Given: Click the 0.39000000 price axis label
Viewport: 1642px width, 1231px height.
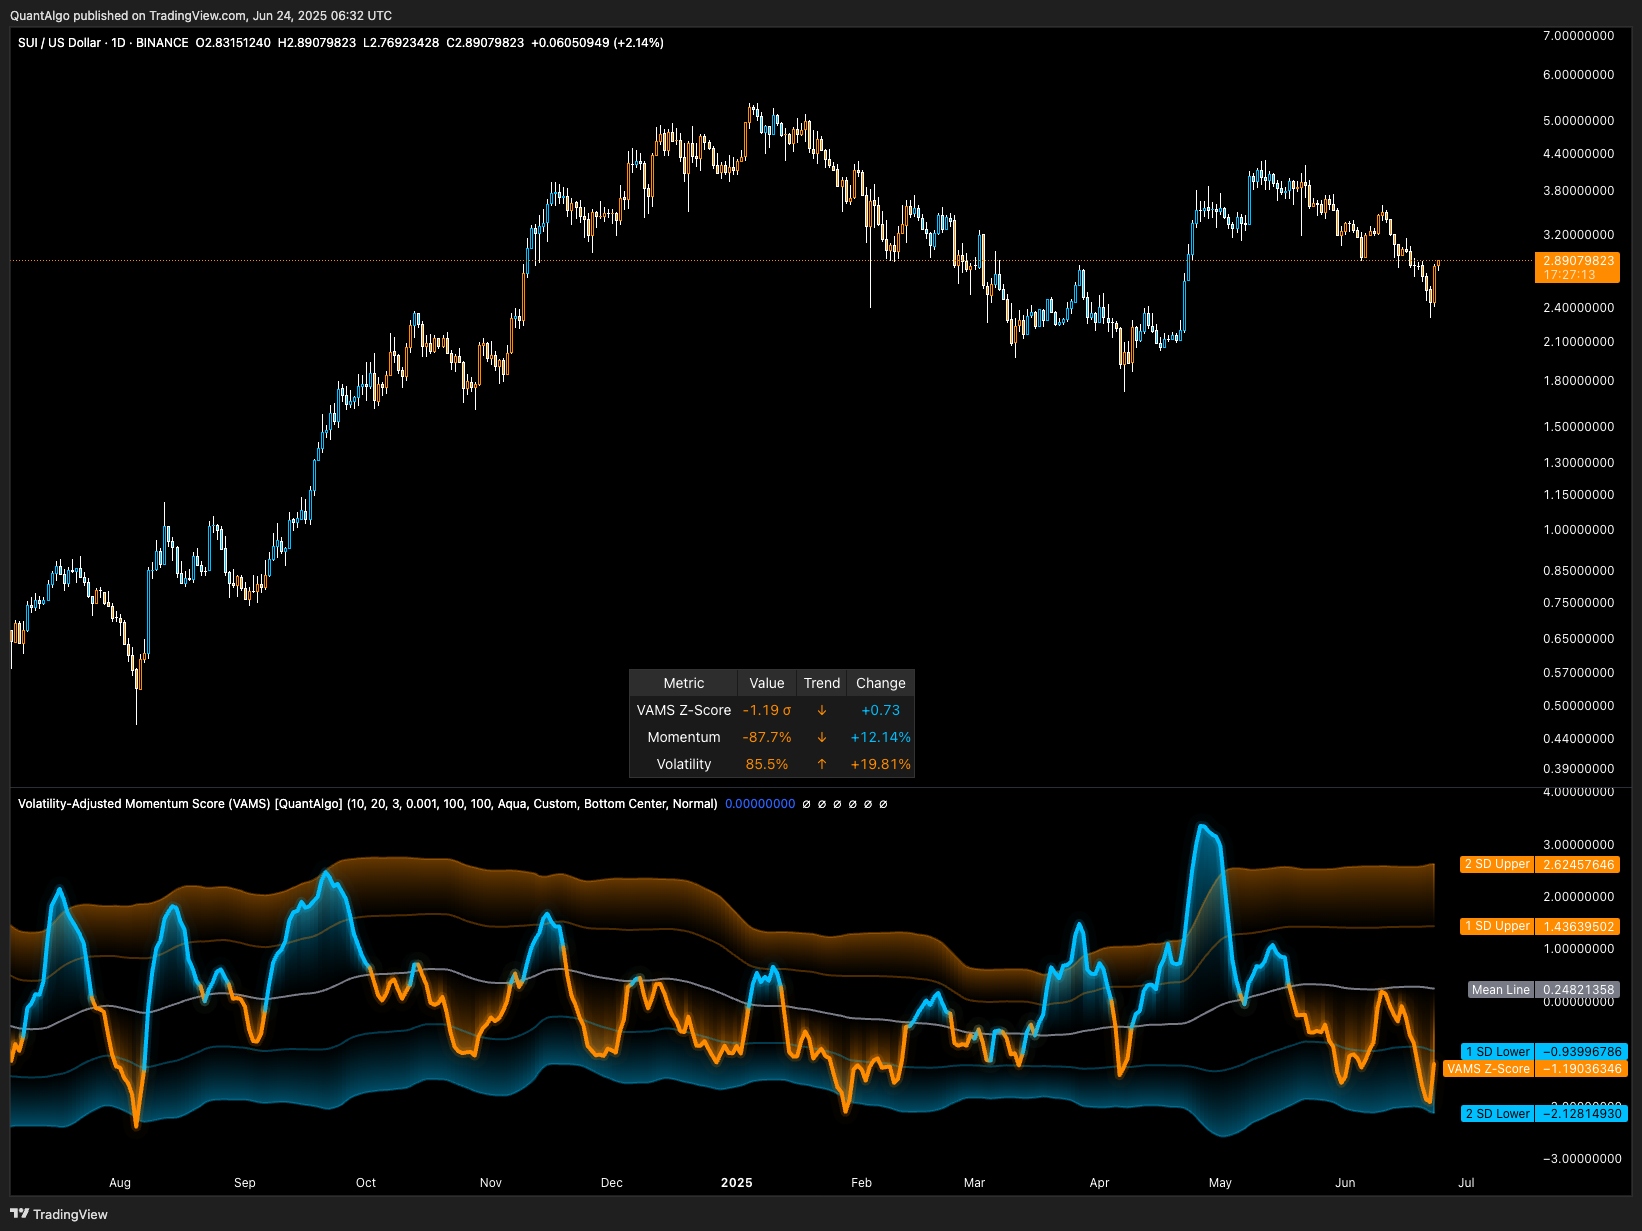Looking at the screenshot, I should (1579, 769).
